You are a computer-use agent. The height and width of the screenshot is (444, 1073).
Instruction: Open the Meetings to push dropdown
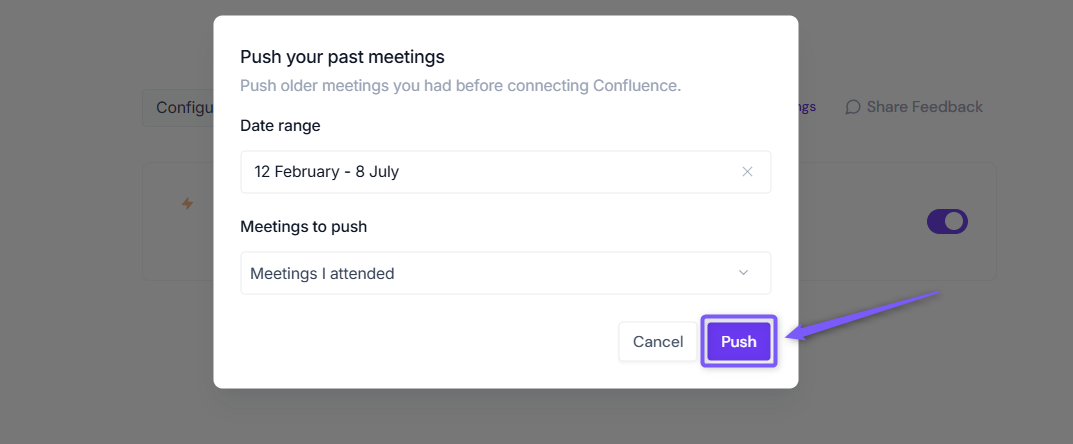tap(506, 273)
